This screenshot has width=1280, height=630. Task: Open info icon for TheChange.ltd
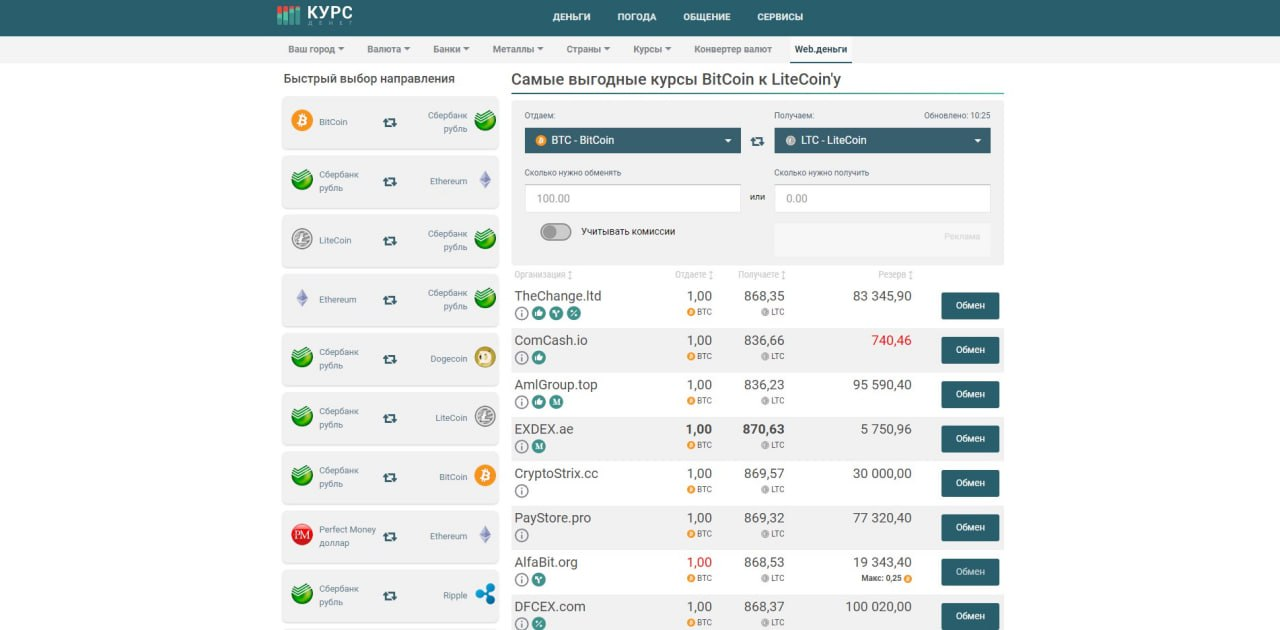point(521,313)
